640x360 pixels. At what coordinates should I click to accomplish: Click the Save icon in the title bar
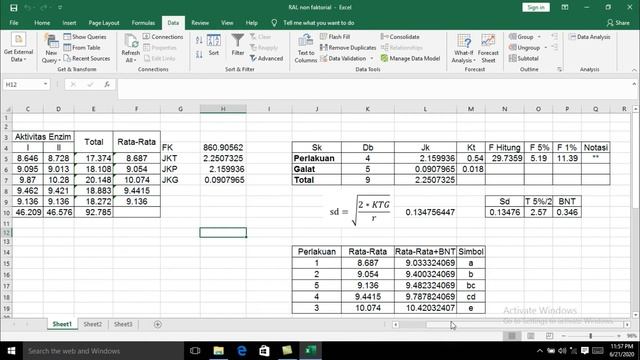13,8
